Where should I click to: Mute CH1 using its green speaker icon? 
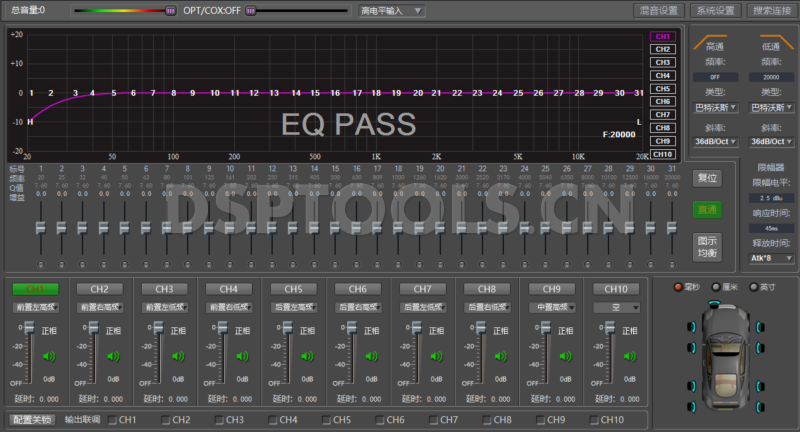pos(45,354)
